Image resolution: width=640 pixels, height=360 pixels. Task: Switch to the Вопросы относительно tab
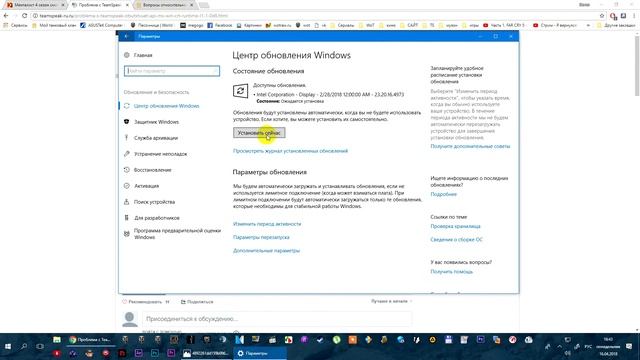coord(164,5)
